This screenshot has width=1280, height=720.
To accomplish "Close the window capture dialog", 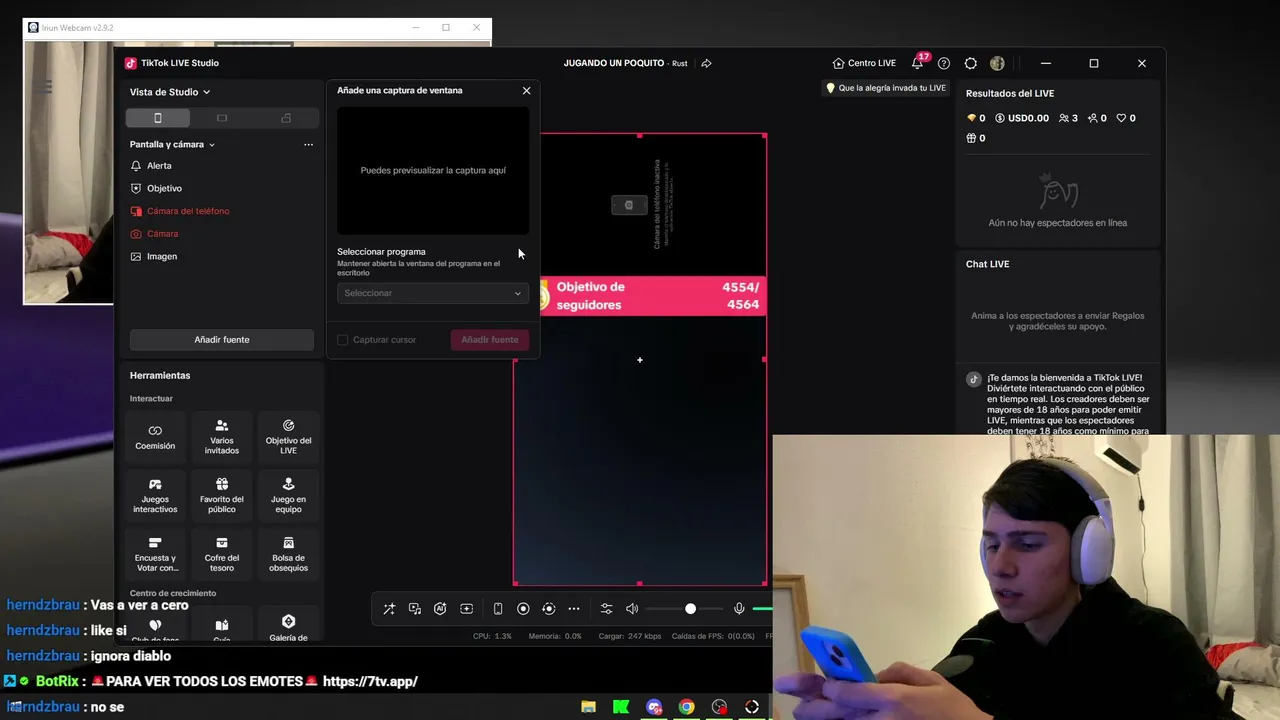I will [526, 91].
